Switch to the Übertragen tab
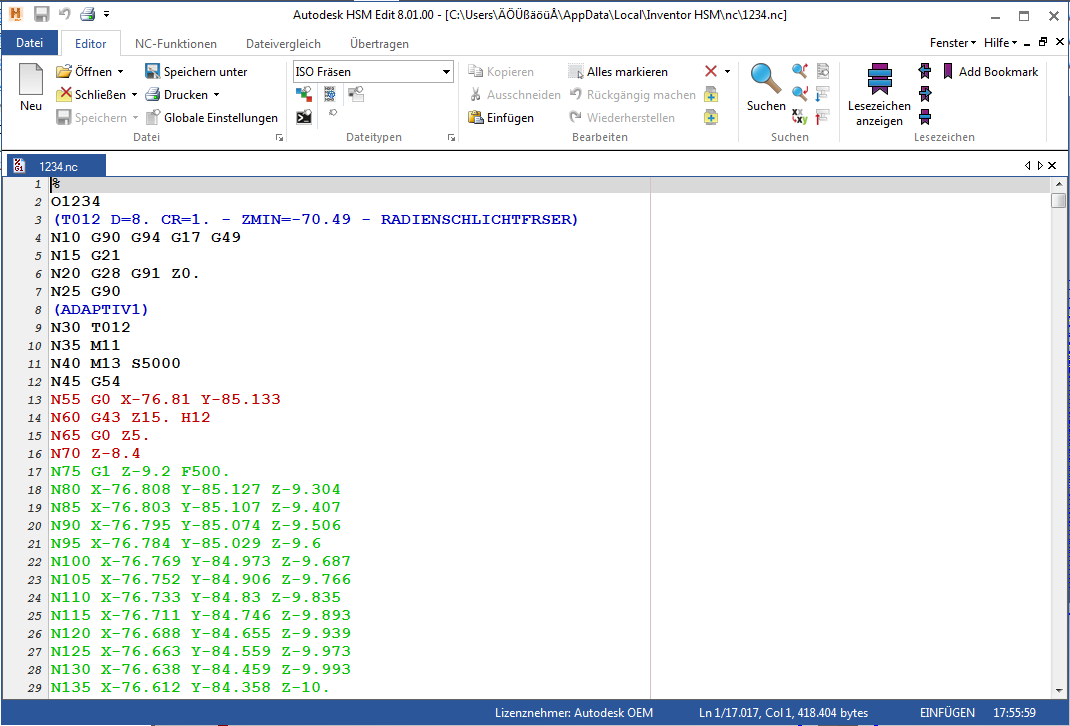 point(379,44)
